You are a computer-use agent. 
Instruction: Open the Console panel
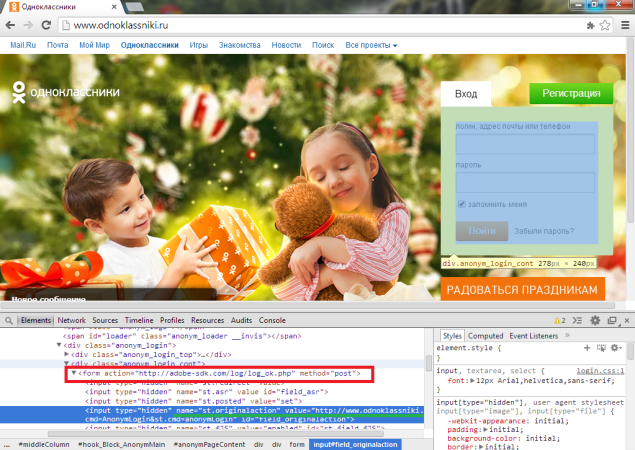coord(272,320)
